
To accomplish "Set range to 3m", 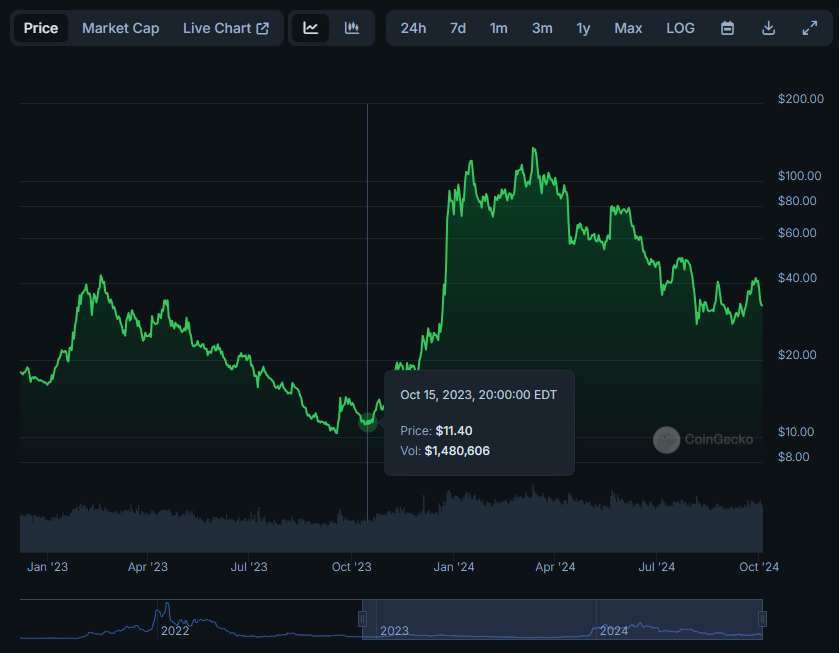I will pyautogui.click(x=542, y=28).
